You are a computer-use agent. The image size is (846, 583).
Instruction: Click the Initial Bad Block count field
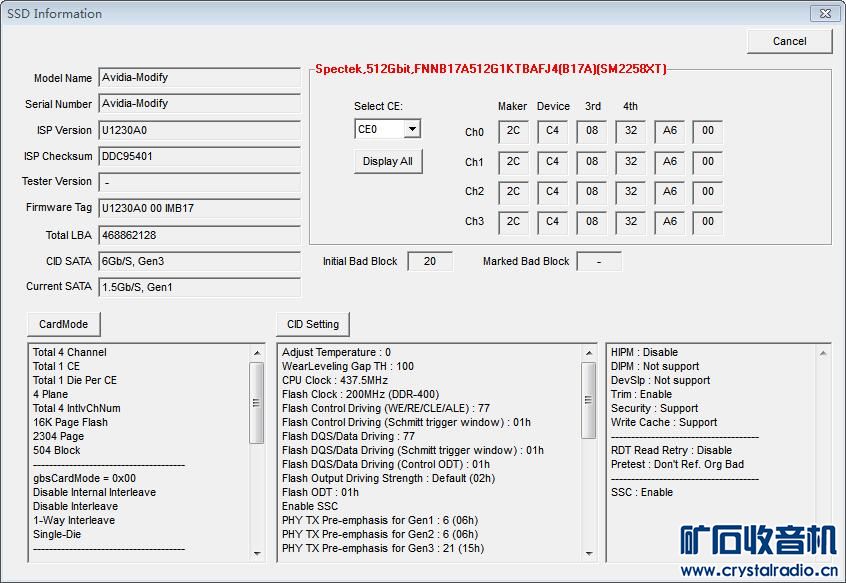pyautogui.click(x=430, y=261)
